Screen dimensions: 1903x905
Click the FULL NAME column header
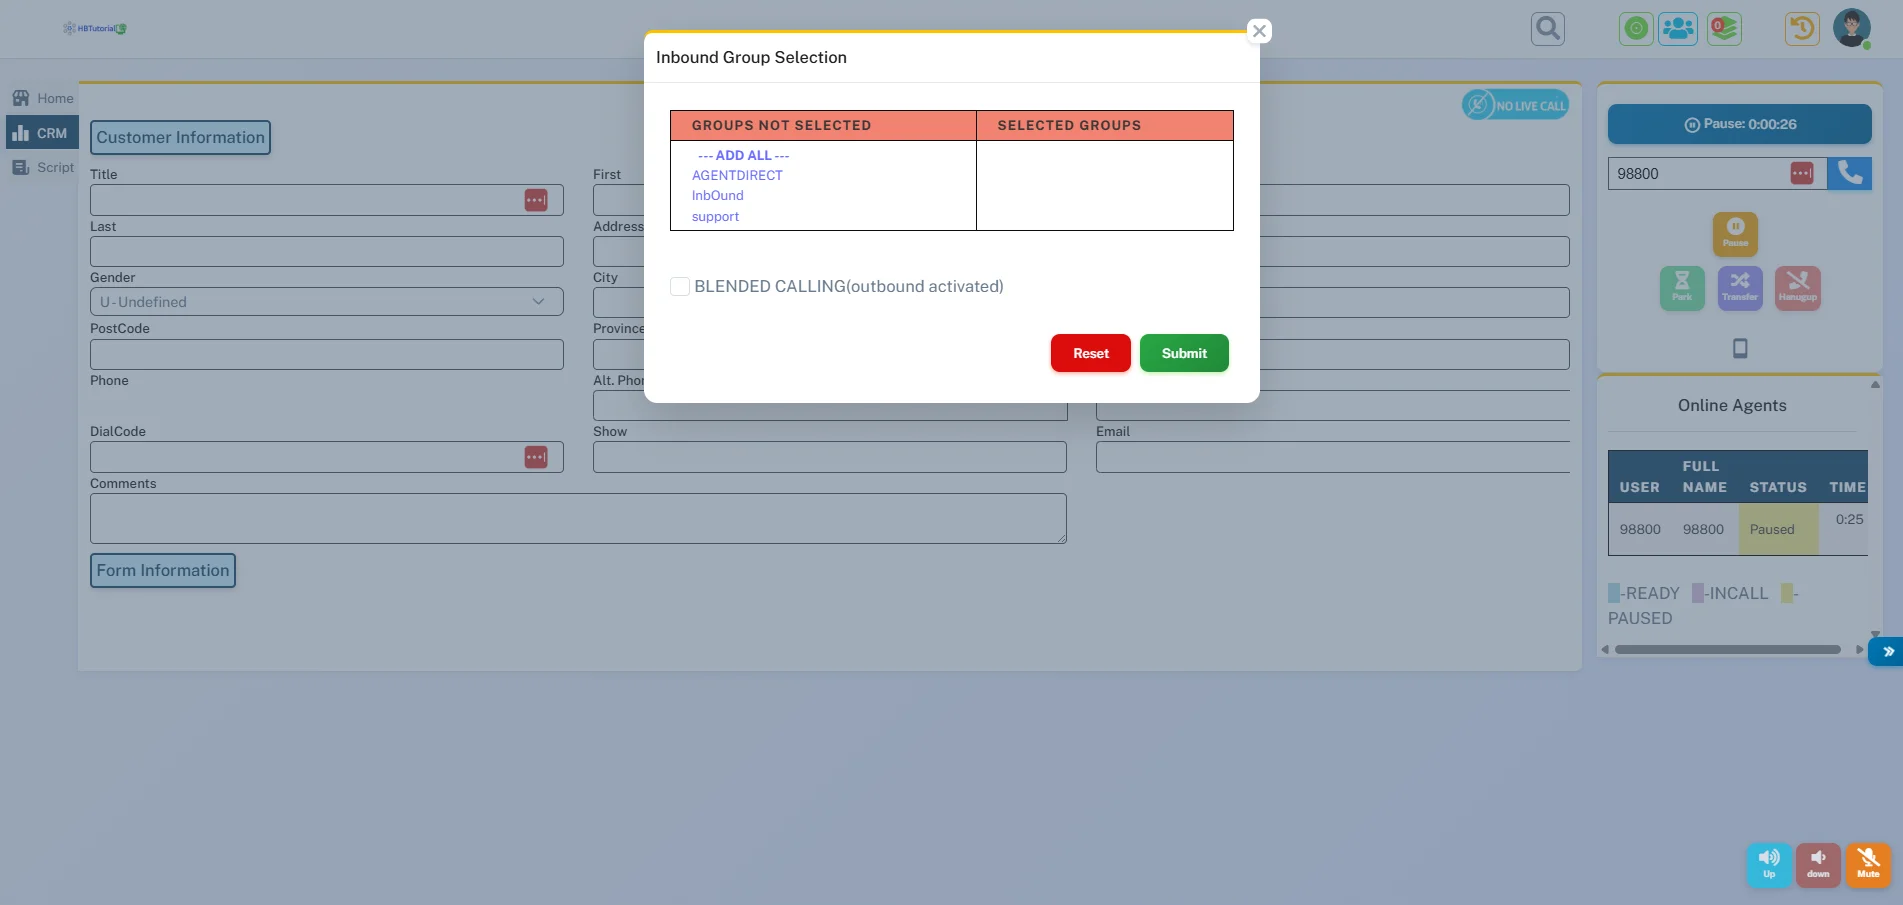coord(1704,477)
